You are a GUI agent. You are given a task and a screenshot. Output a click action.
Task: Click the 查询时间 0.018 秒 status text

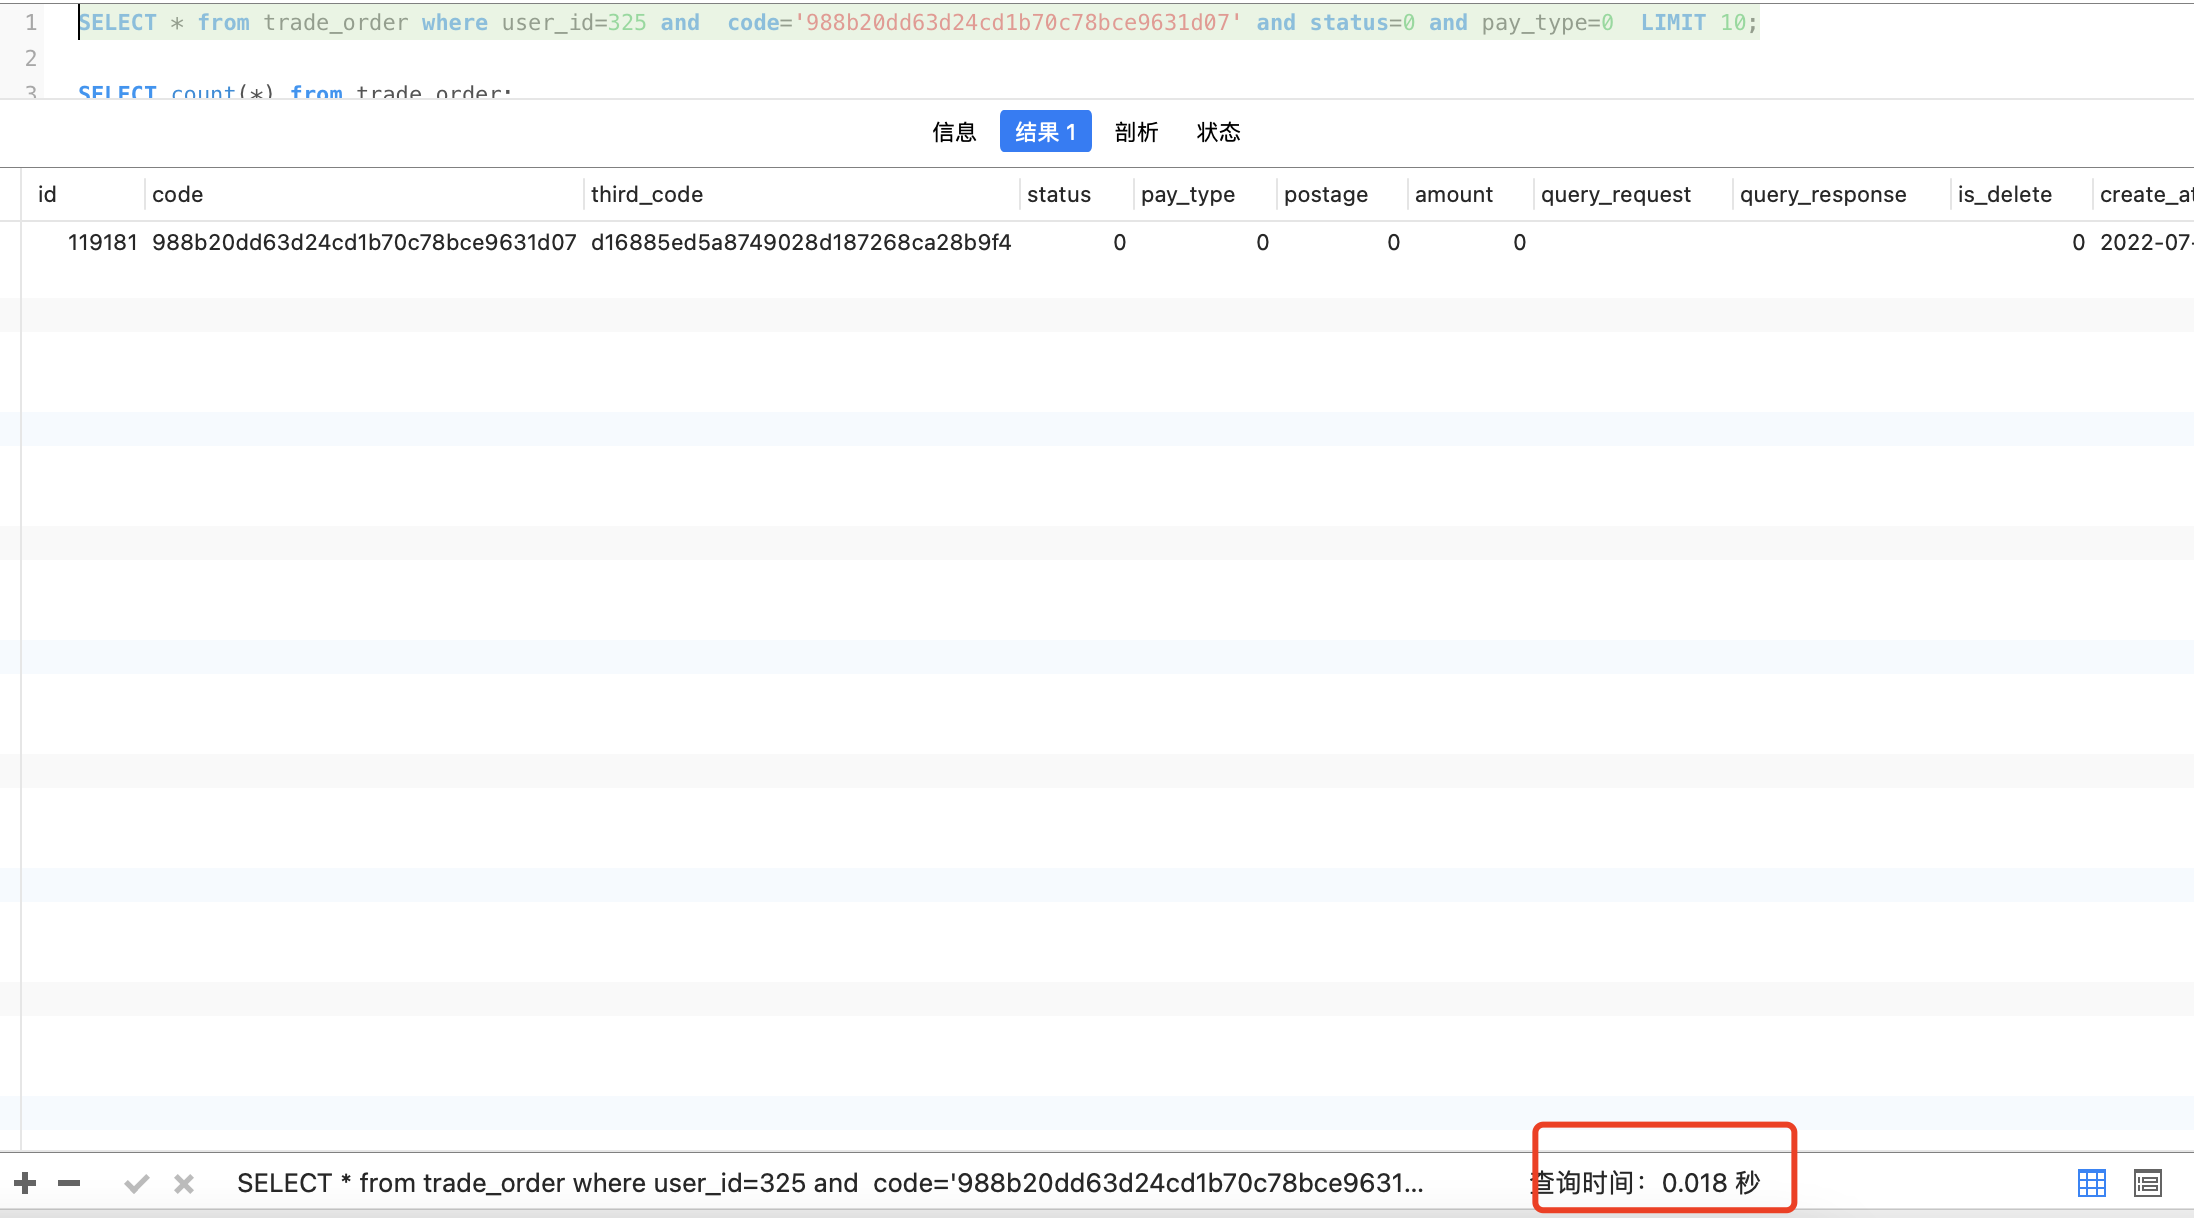(x=1646, y=1183)
